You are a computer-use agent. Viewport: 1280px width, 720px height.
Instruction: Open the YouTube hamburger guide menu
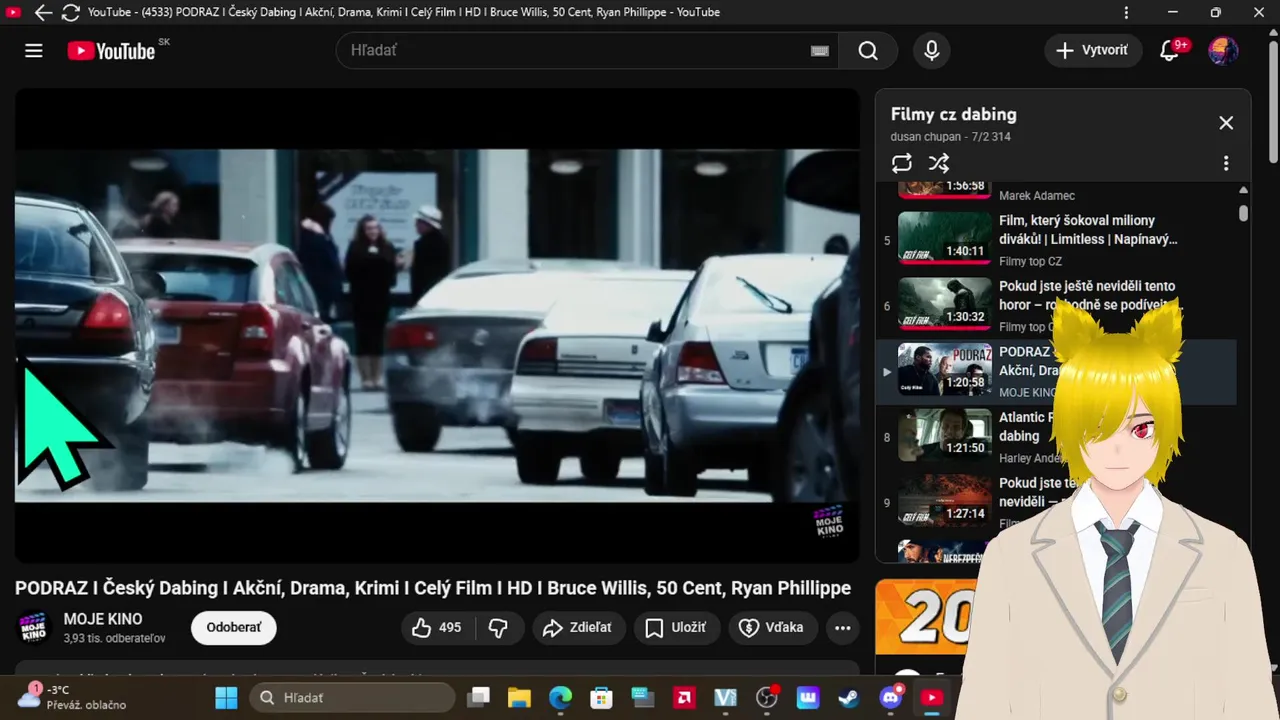coord(34,51)
